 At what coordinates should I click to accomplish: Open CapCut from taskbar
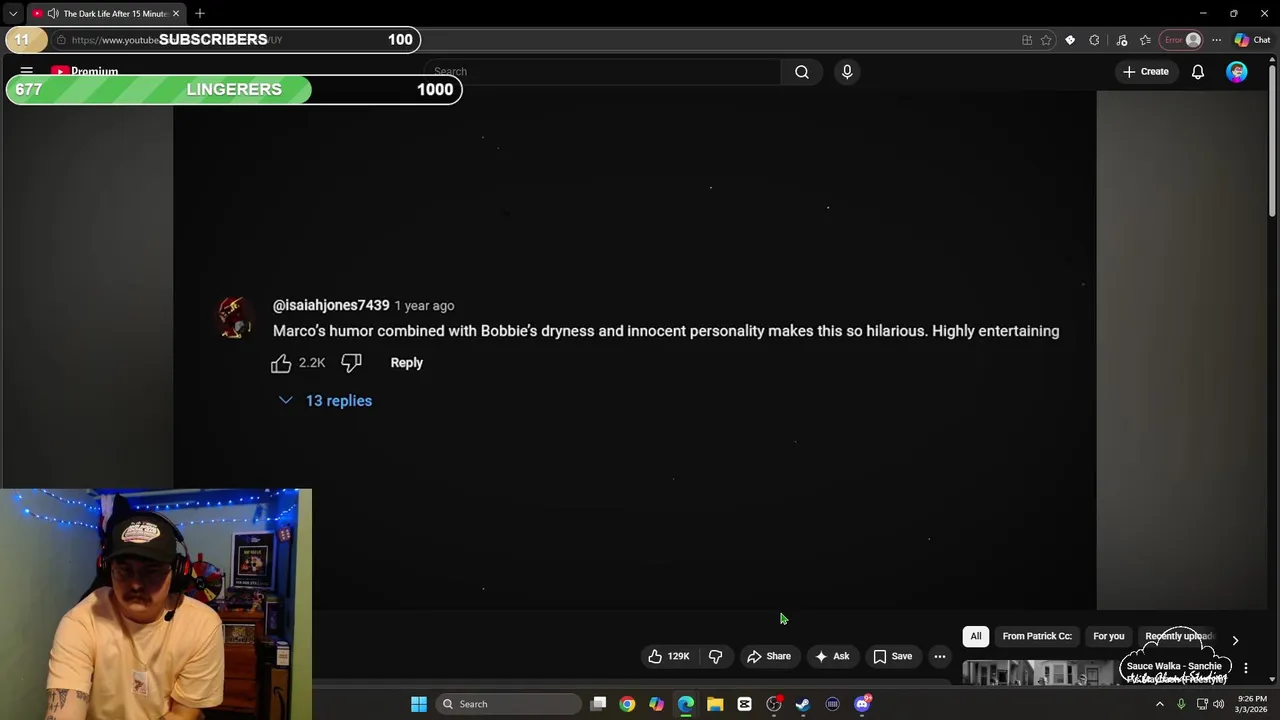click(744, 704)
